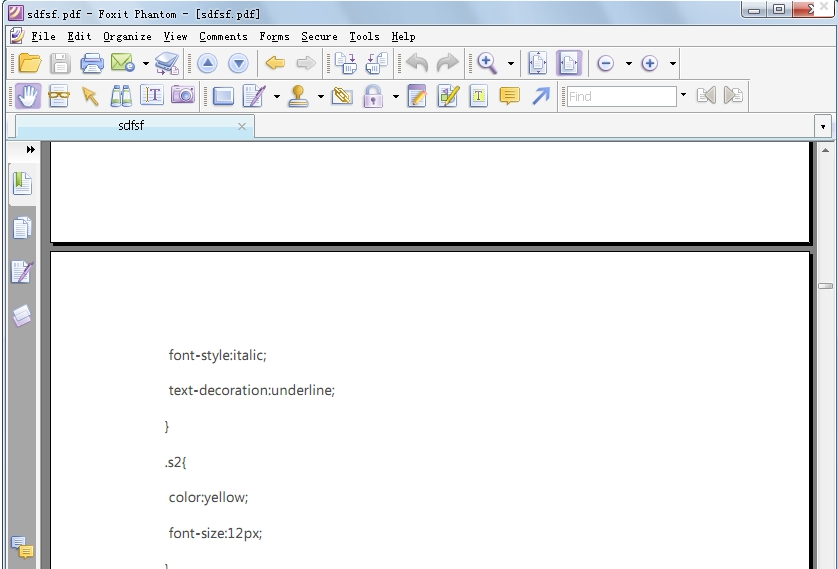Image resolution: width=838 pixels, height=569 pixels.
Task: Close the sdfsf document tab
Action: click(242, 126)
